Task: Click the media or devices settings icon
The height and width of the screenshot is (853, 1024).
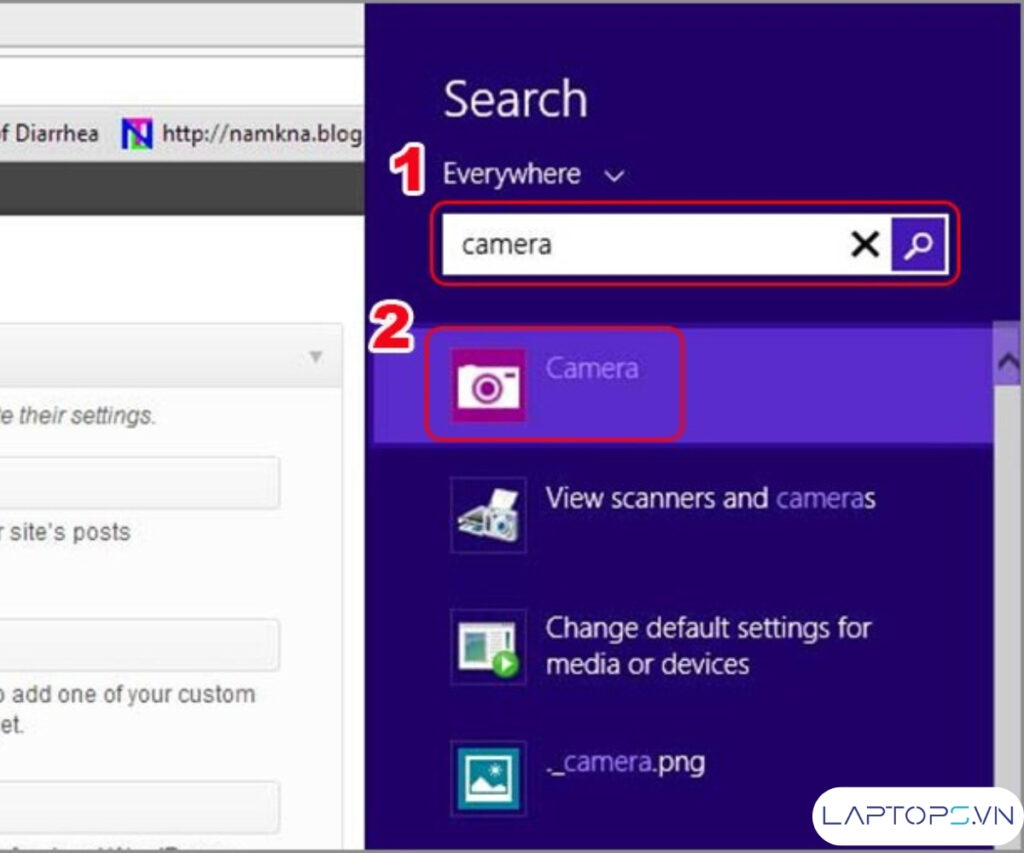Action: coord(488,646)
